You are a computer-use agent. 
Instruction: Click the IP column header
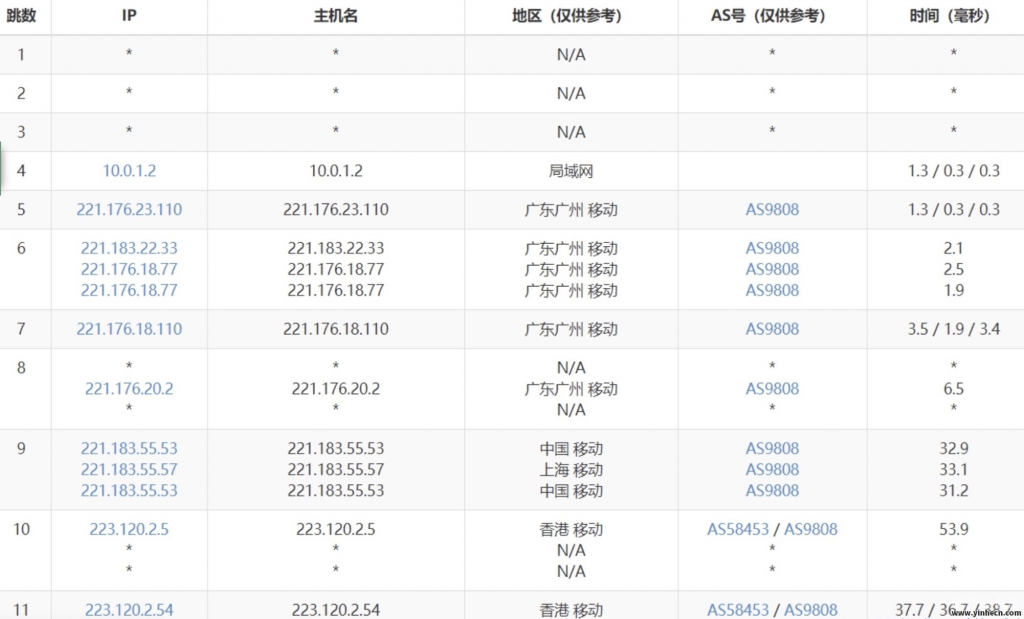128,16
